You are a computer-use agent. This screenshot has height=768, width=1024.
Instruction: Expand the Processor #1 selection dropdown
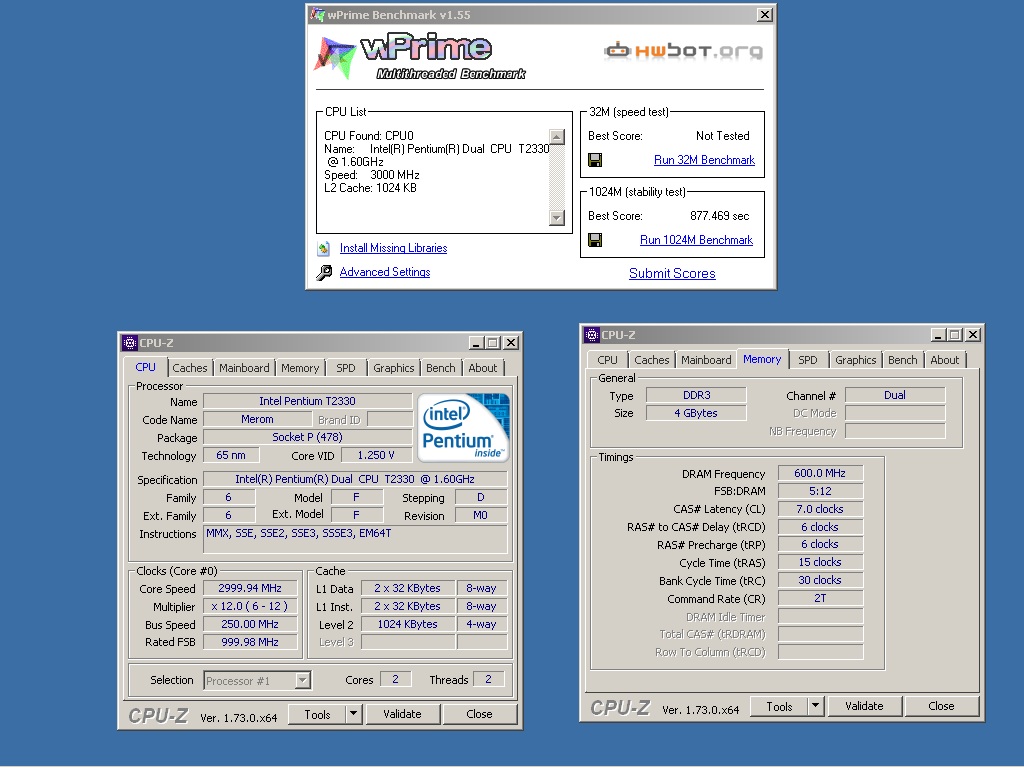[x=302, y=680]
